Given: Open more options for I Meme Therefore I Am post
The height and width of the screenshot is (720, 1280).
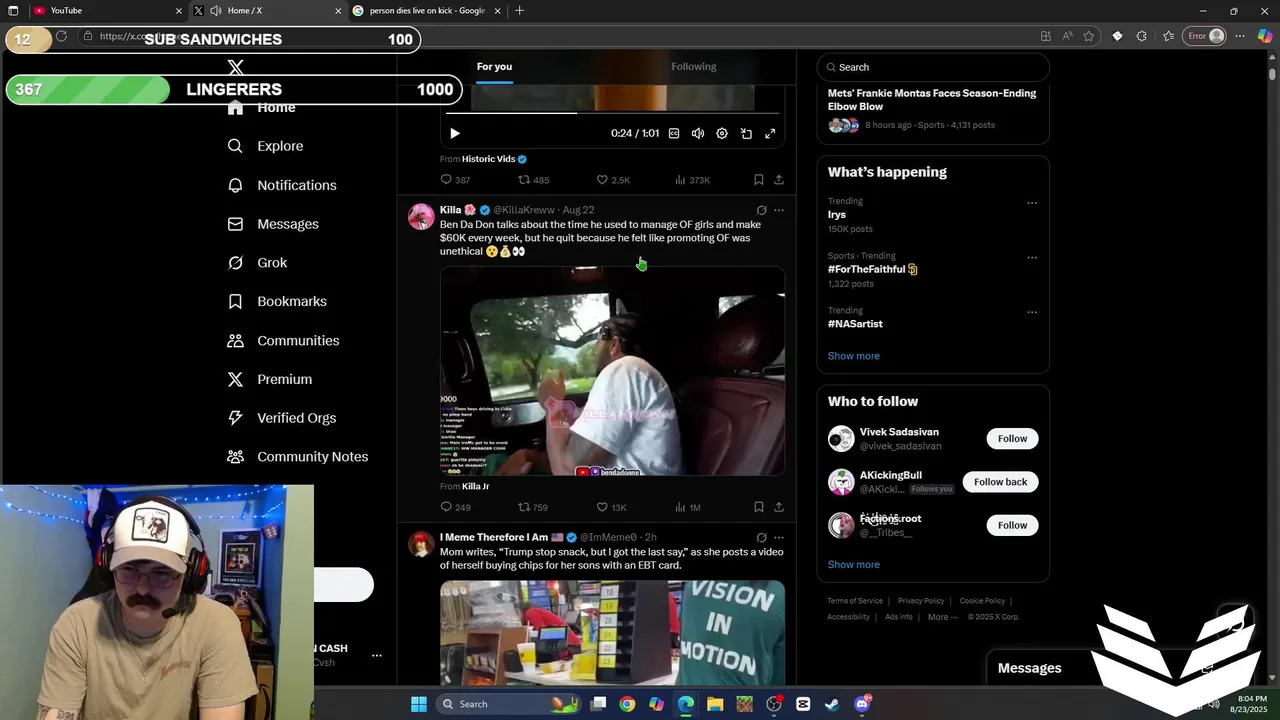Looking at the screenshot, I should [x=779, y=537].
